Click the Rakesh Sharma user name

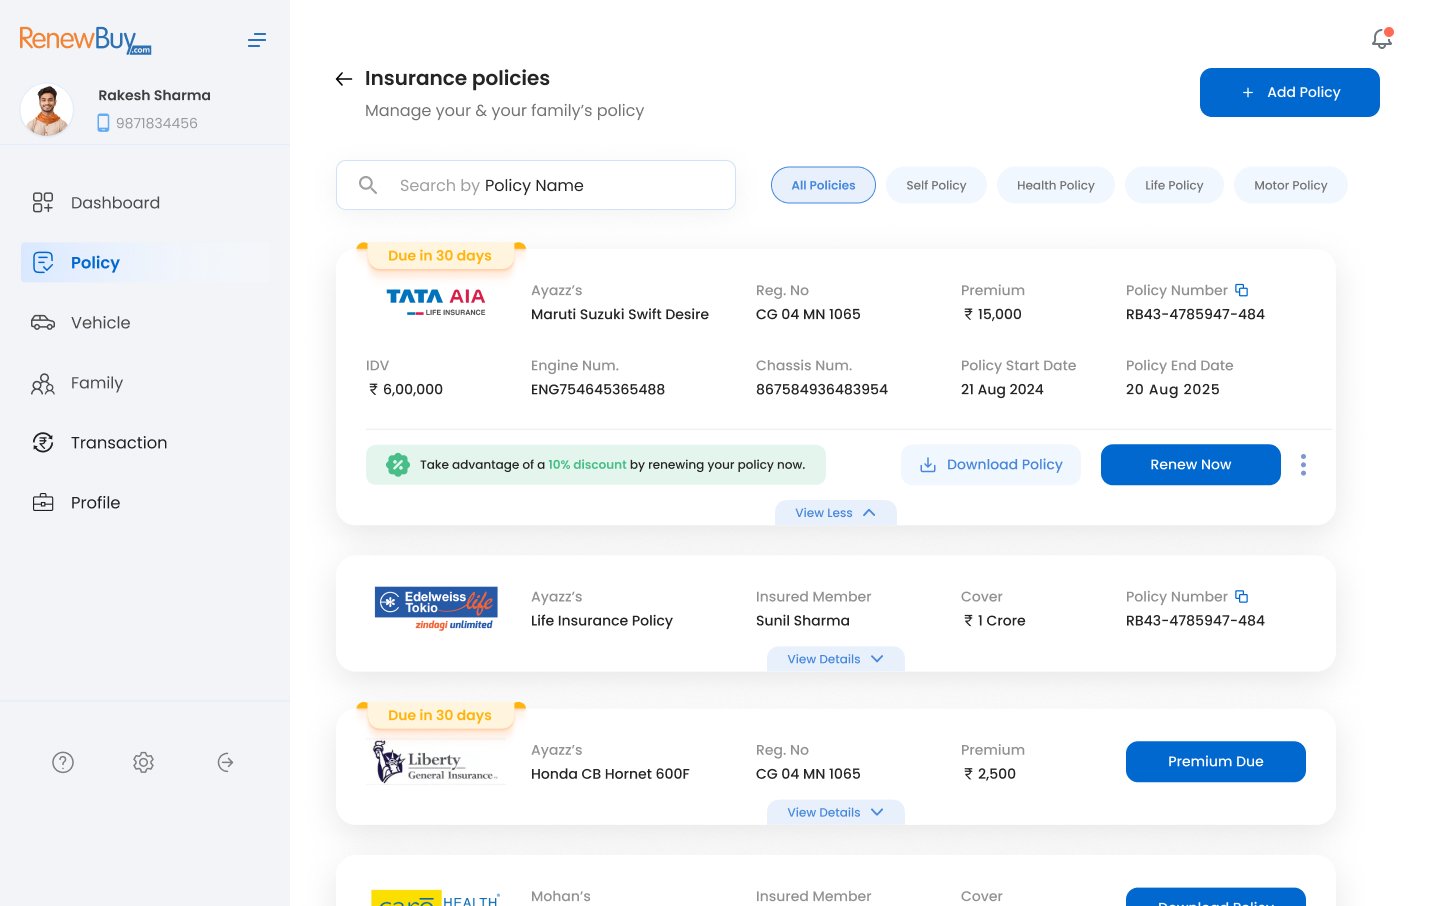pyautogui.click(x=154, y=95)
